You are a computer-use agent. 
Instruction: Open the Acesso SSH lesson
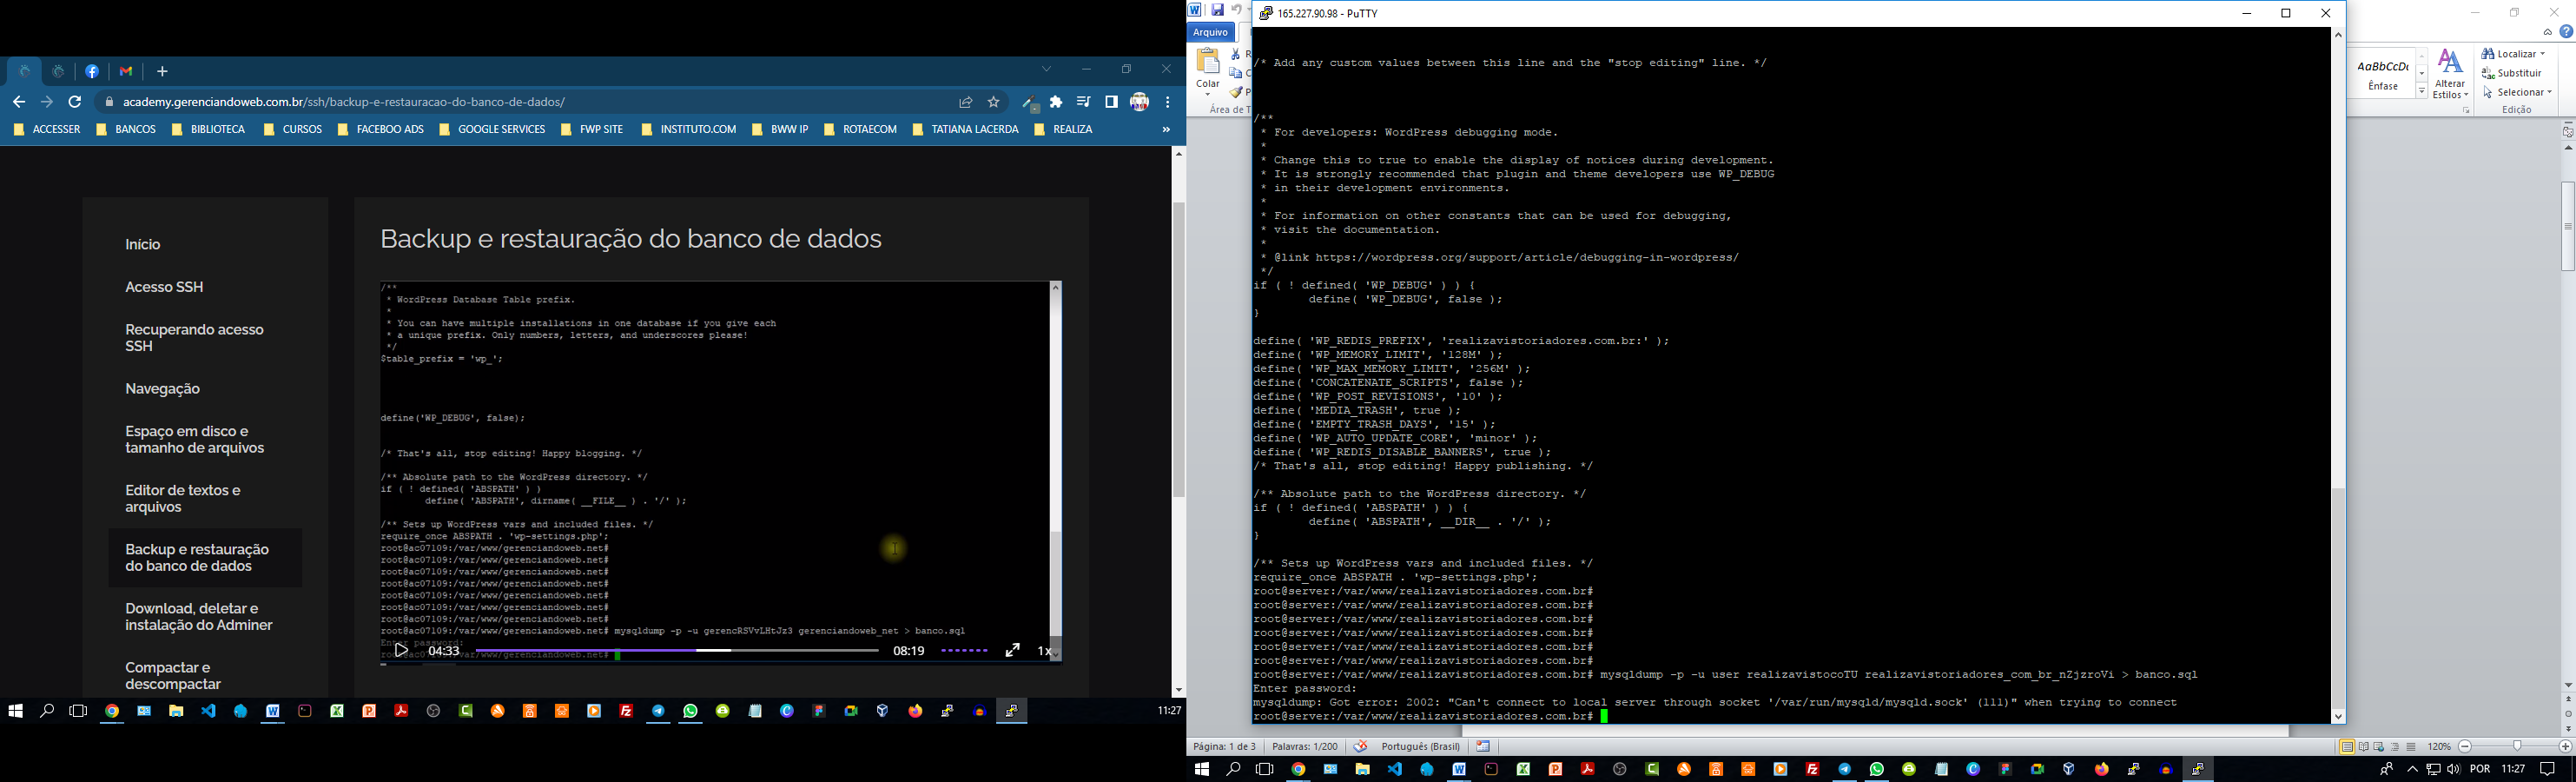click(x=164, y=287)
